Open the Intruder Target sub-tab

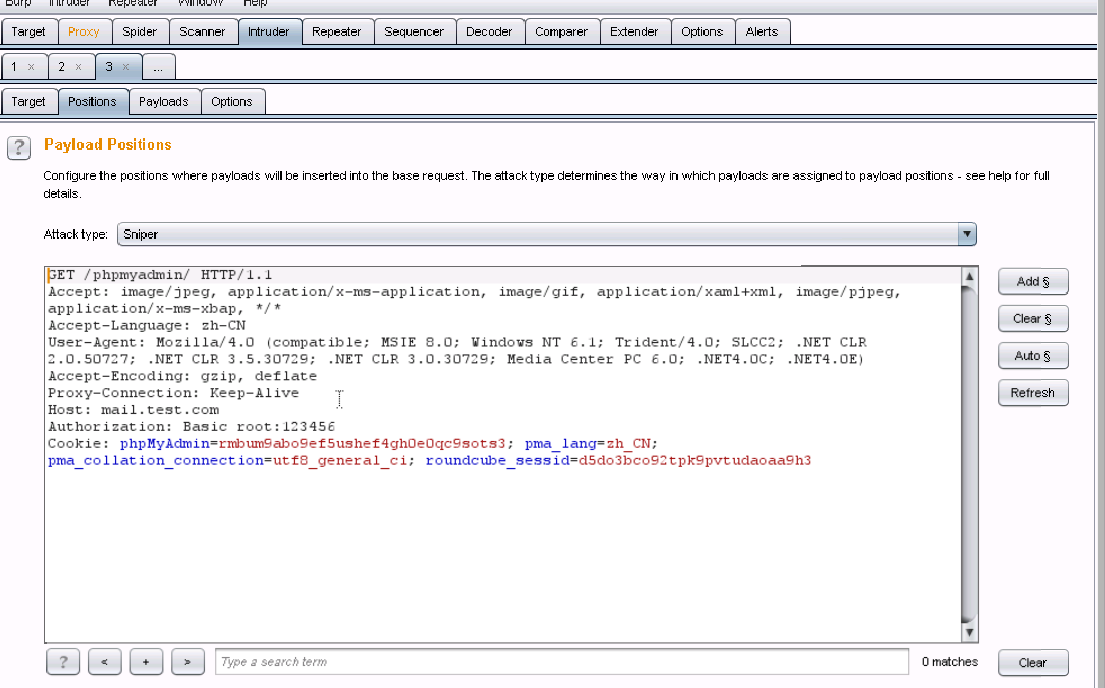coord(28,102)
